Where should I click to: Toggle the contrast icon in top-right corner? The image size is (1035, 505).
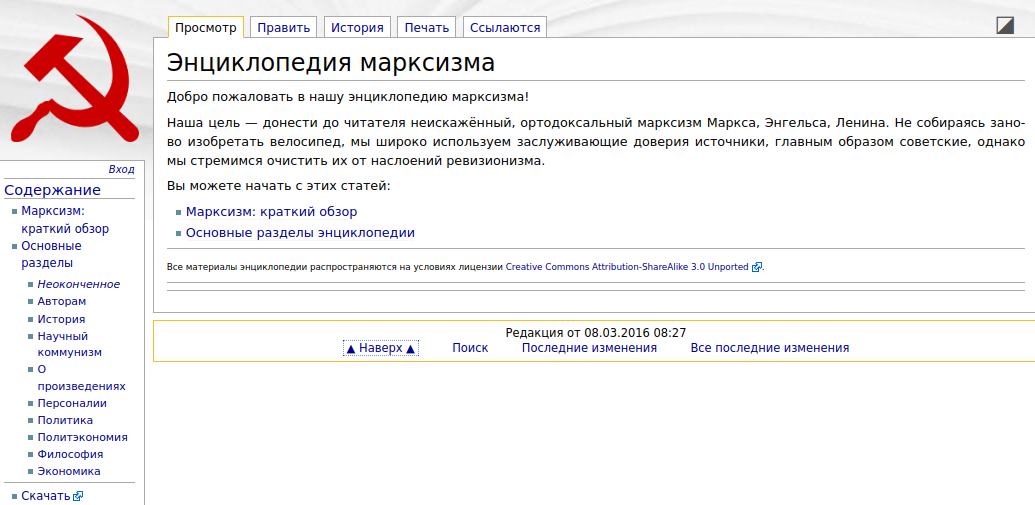1005,26
